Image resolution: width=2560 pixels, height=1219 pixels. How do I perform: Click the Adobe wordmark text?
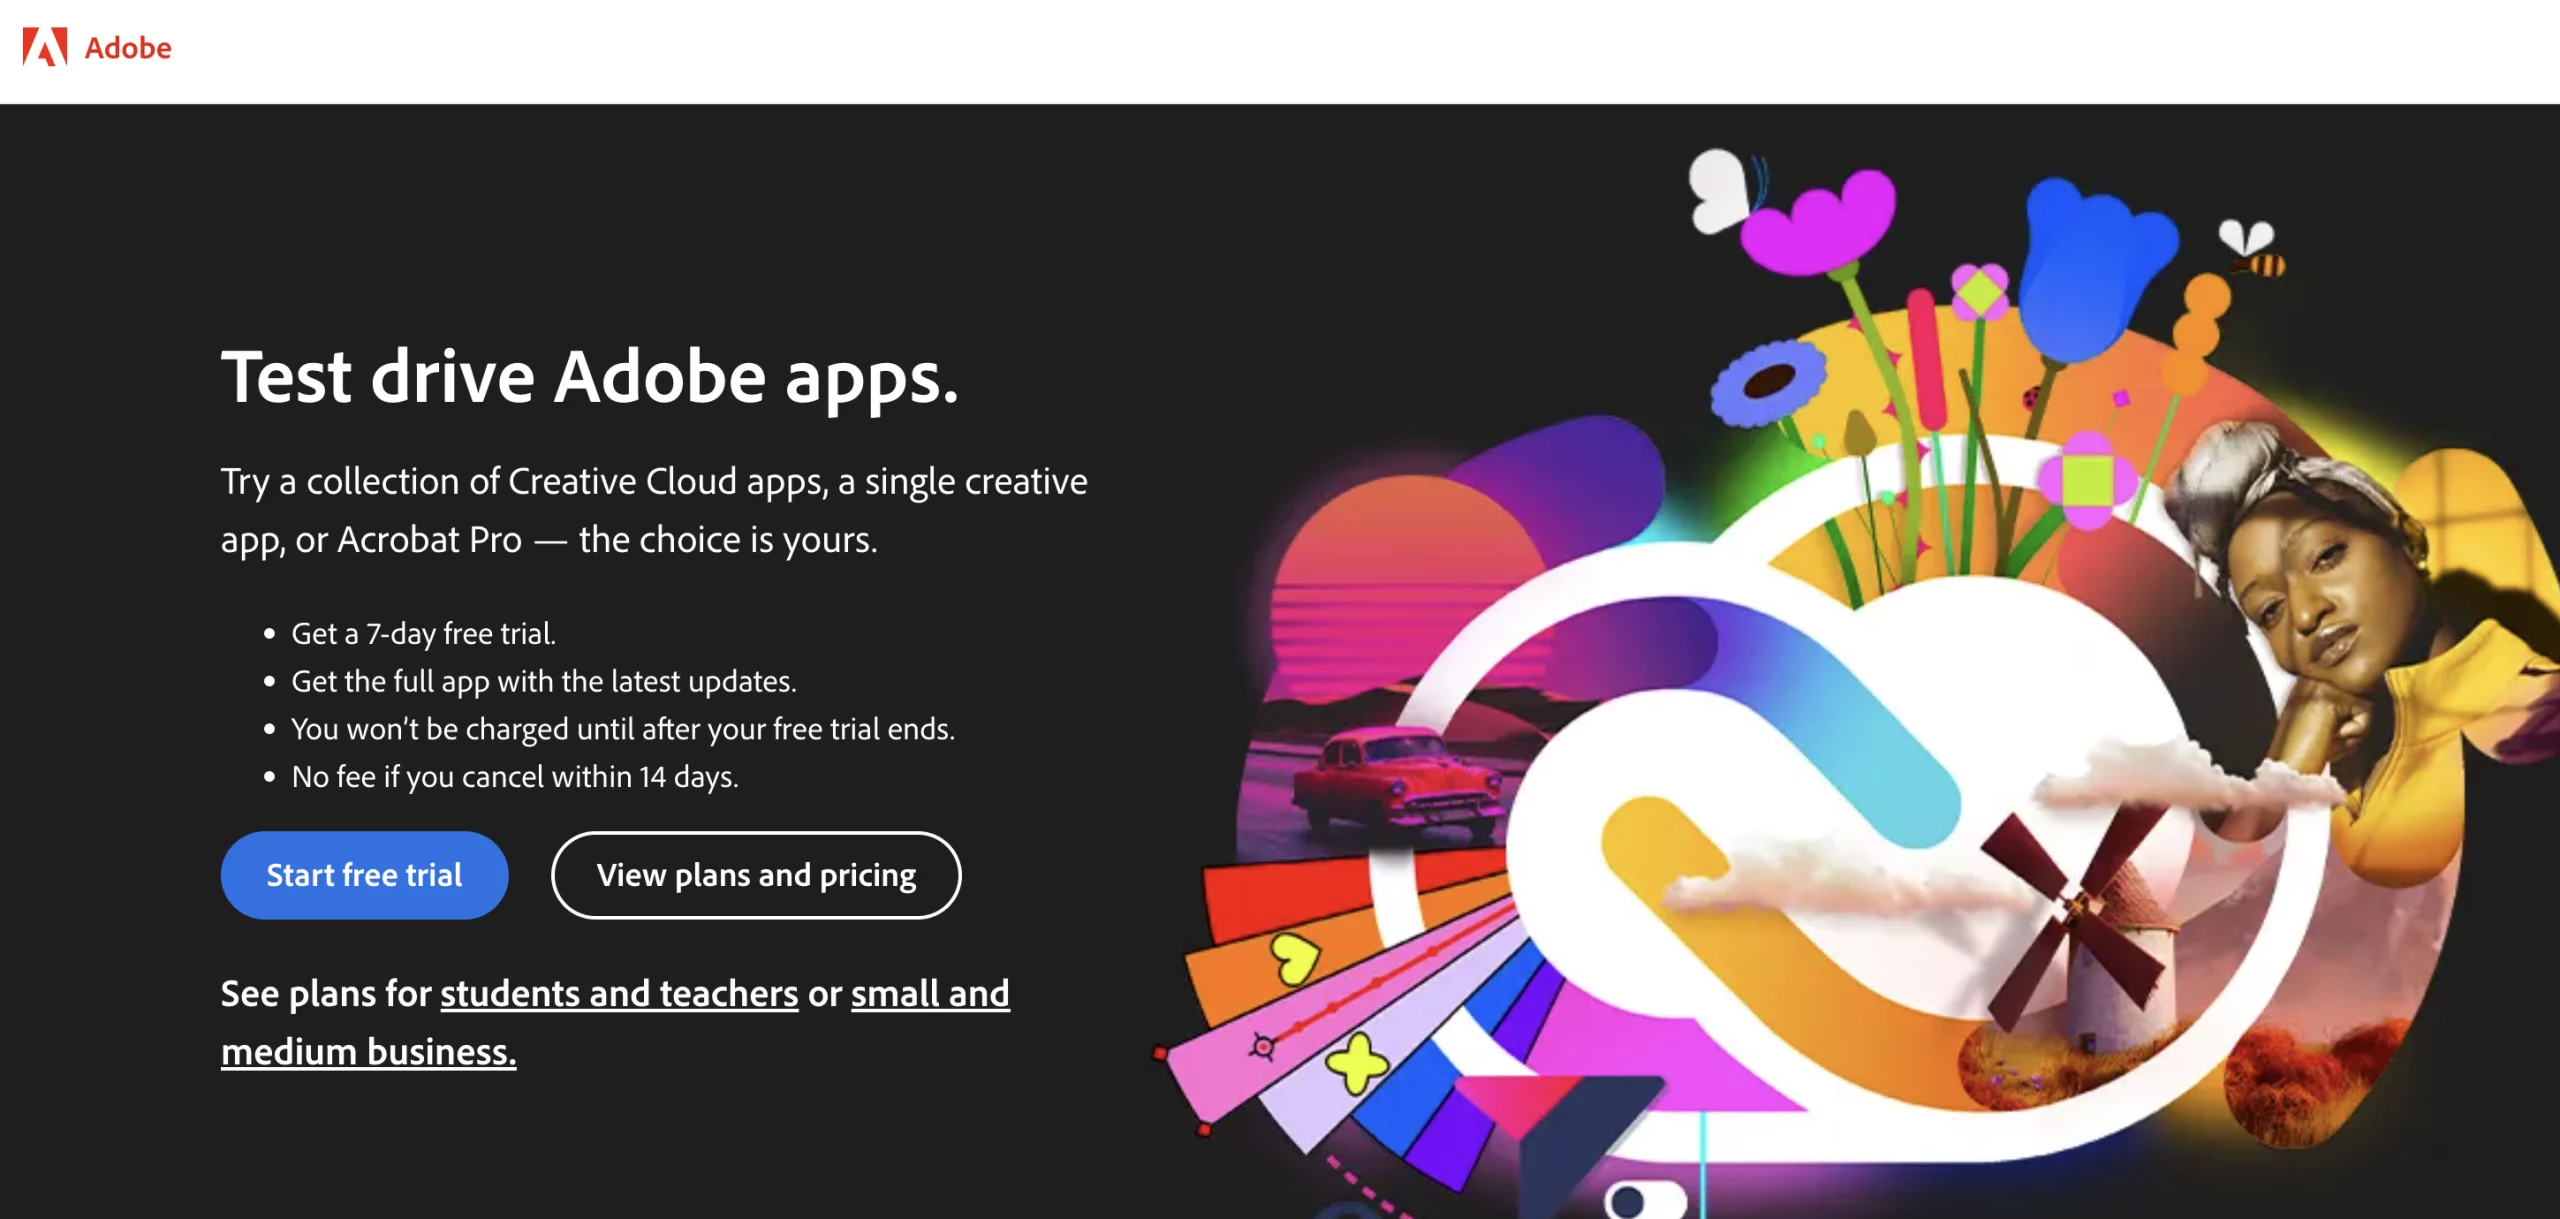(128, 48)
